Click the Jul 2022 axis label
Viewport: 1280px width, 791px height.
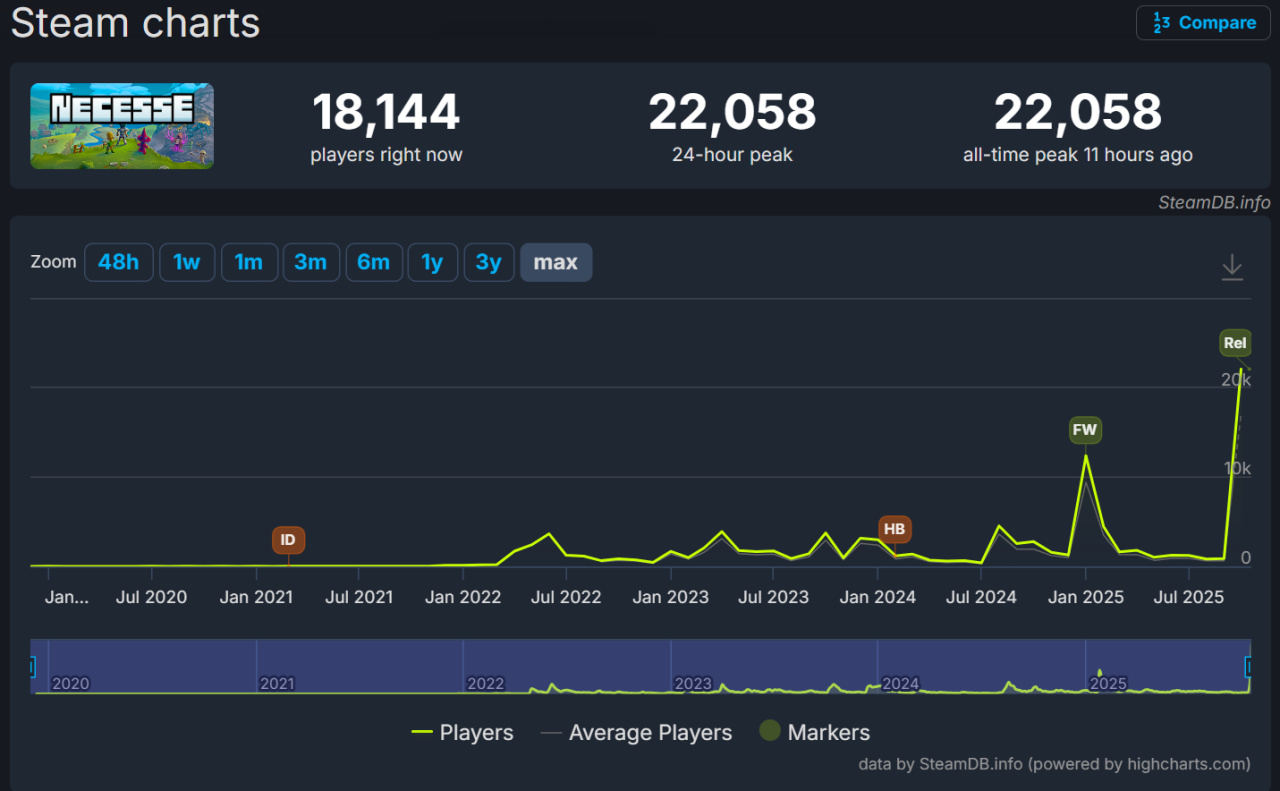pos(566,597)
